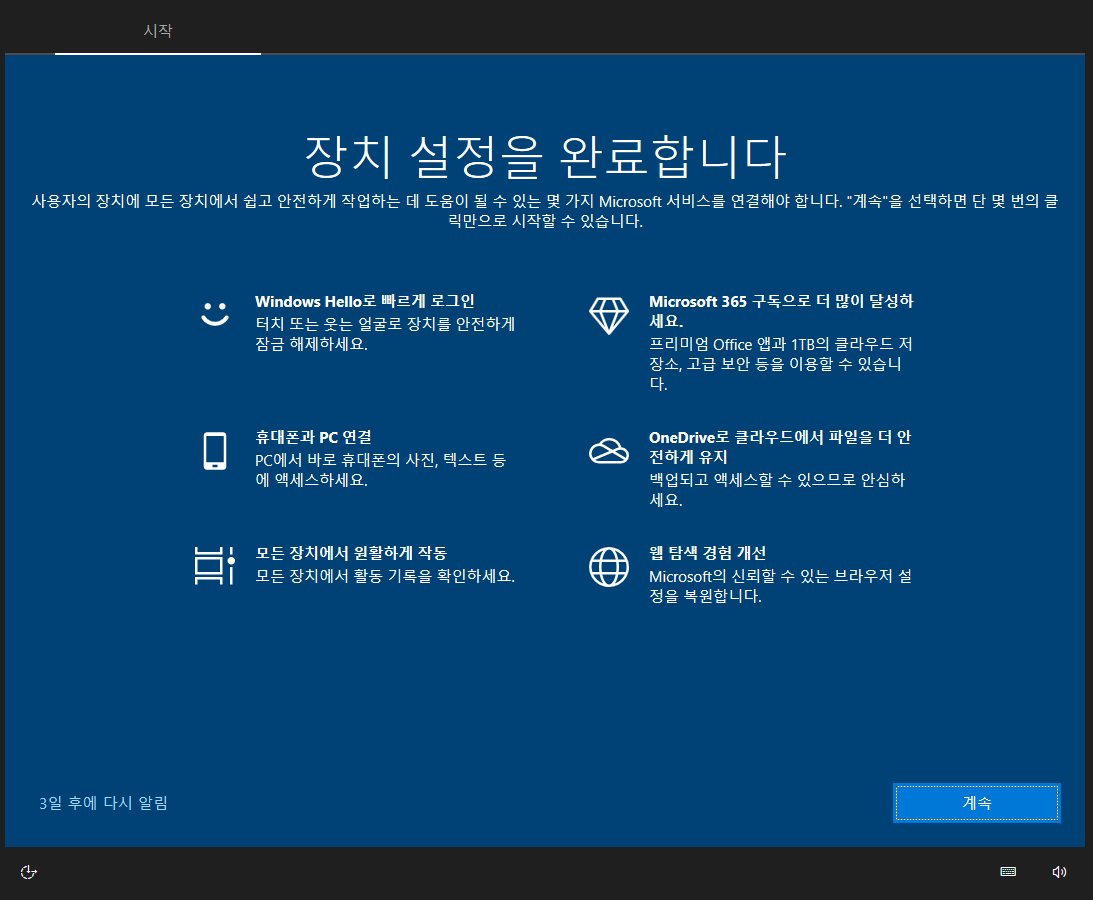1093x900 pixels.
Task: Click 'Microsoft 365 구독으로 더 많이 달성하세요' heading
Action: point(781,311)
